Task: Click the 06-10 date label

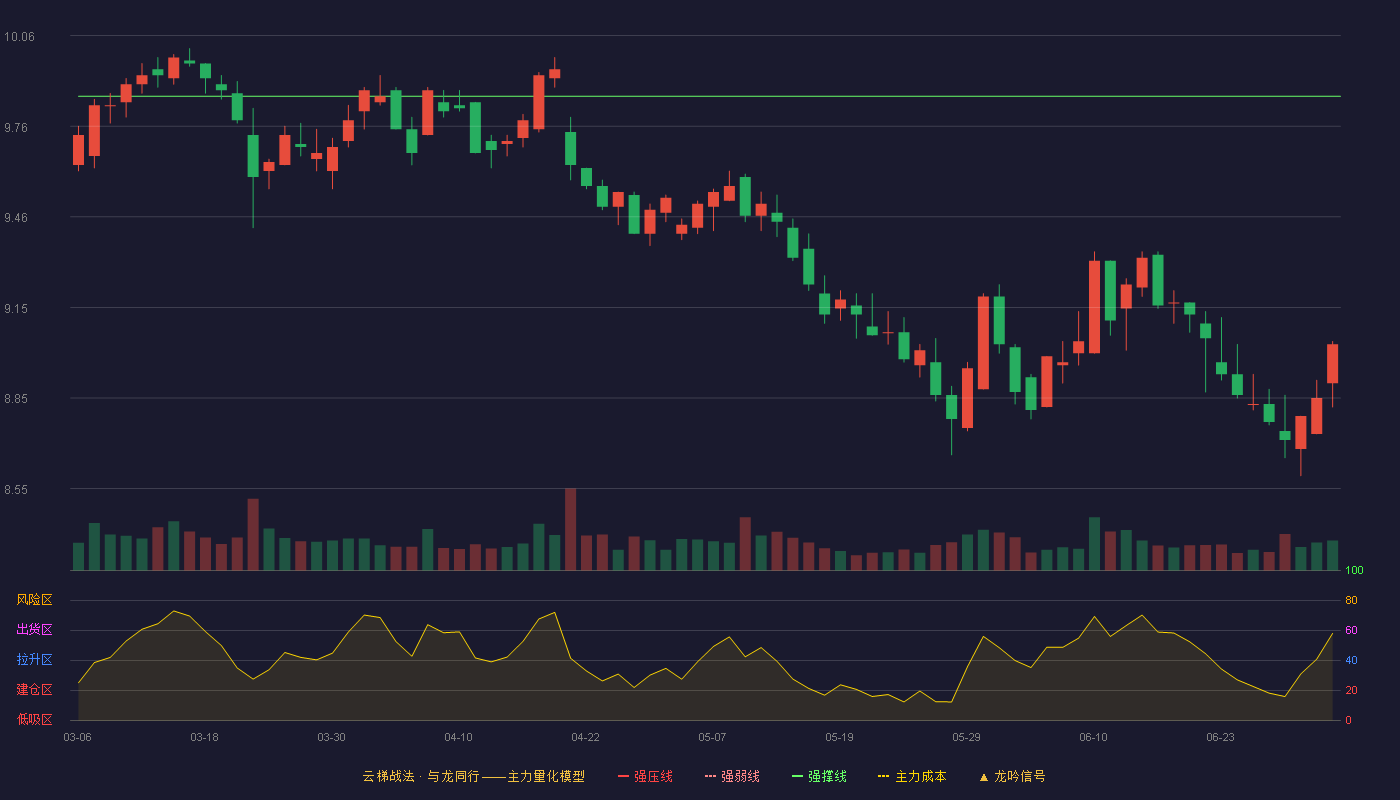Action: coord(1093,737)
